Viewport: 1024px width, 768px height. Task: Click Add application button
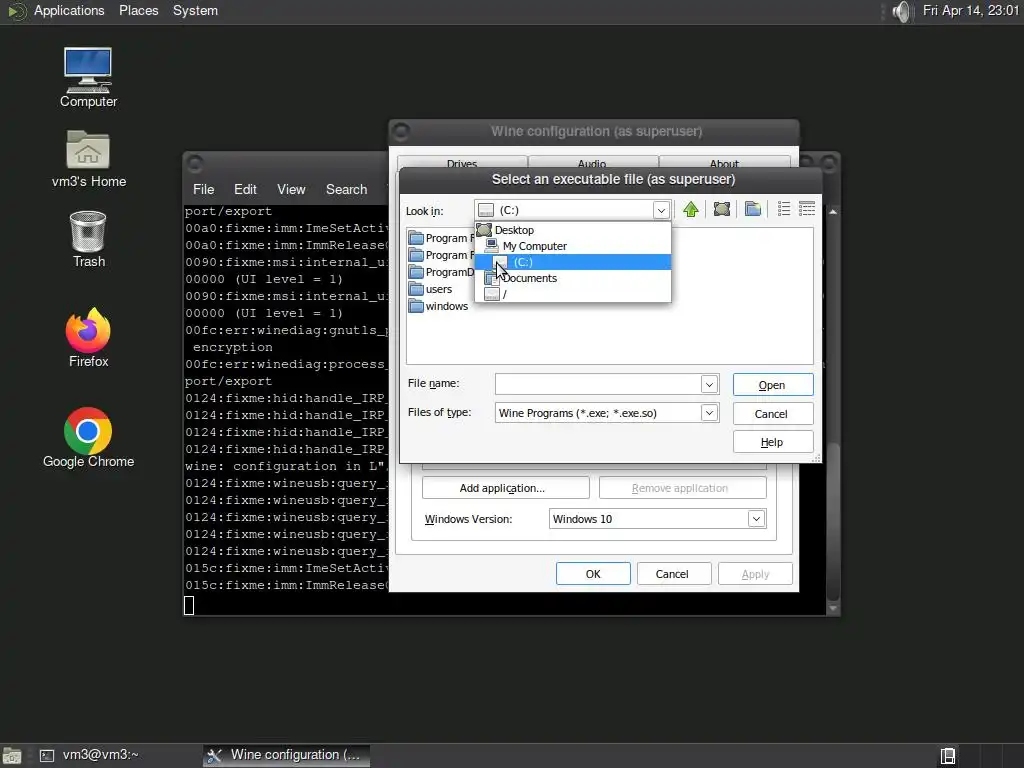[x=505, y=488]
